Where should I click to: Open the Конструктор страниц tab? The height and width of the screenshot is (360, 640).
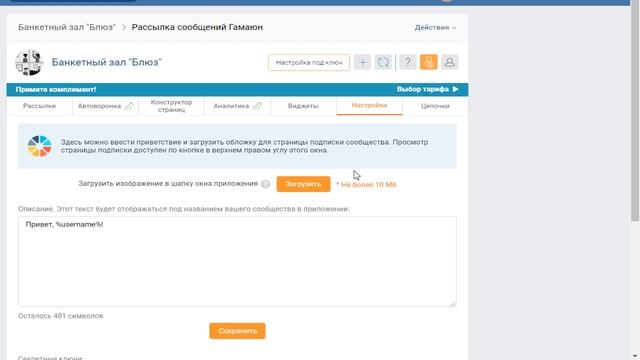tap(171, 106)
